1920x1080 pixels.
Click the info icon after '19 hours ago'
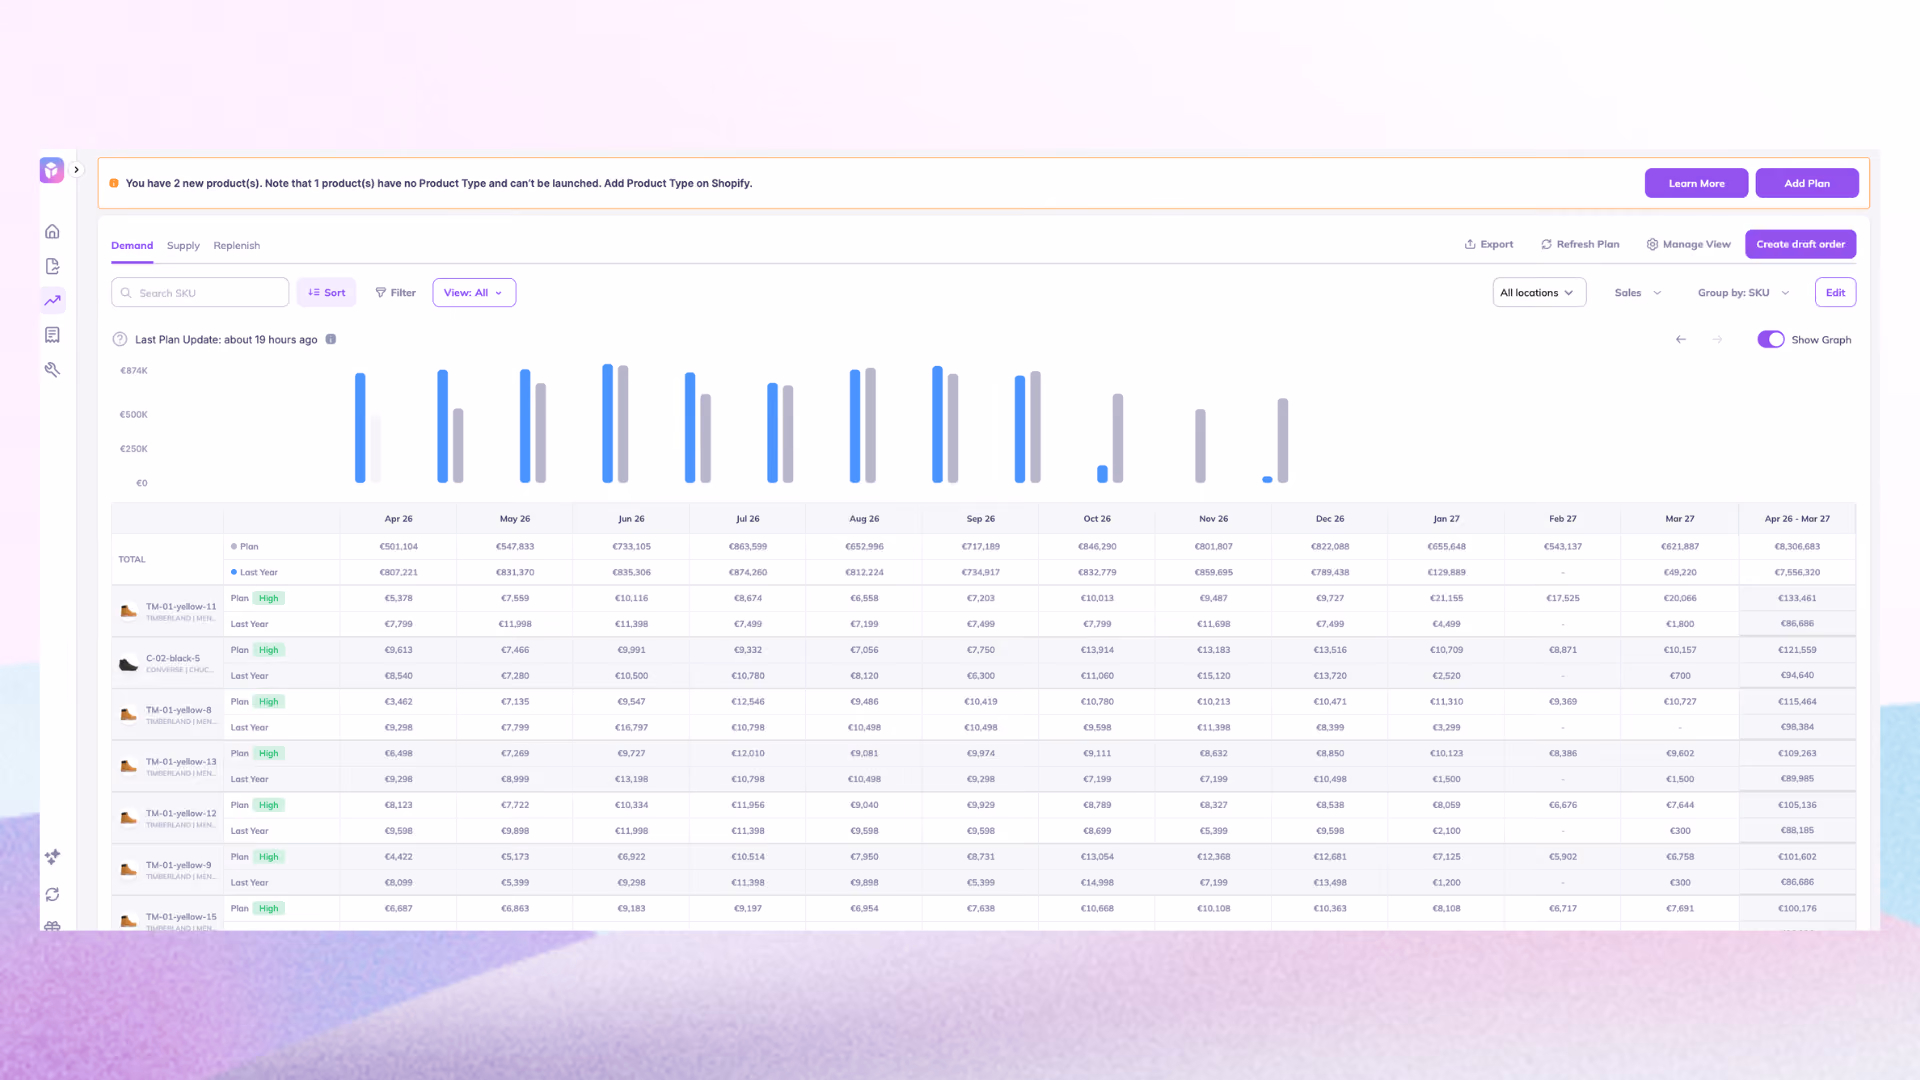pos(331,339)
